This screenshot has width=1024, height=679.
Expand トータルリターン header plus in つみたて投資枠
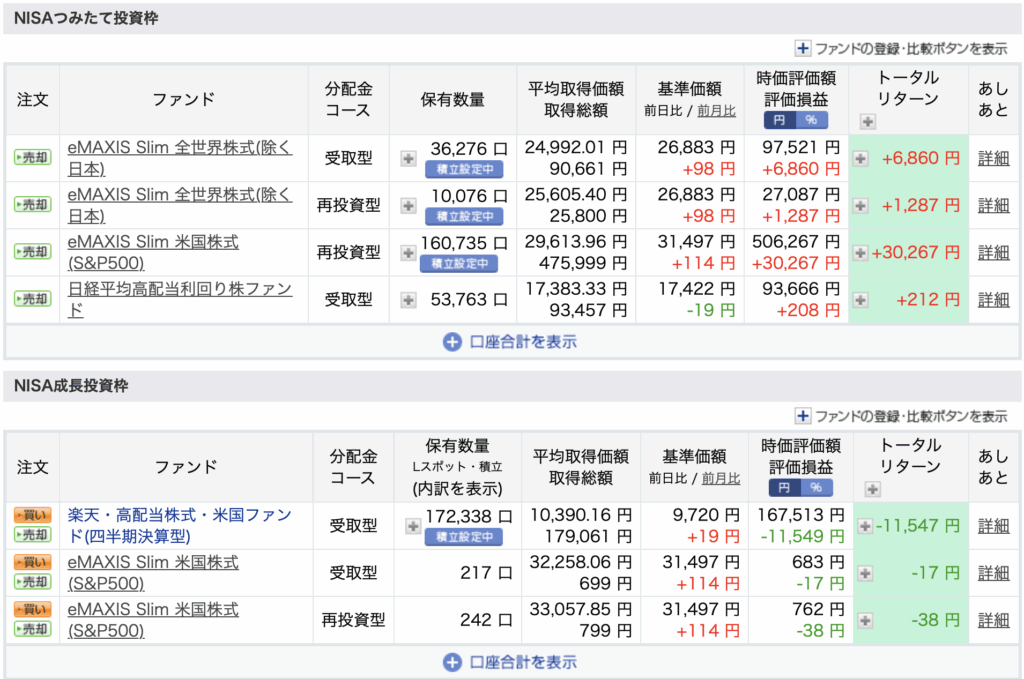[867, 121]
